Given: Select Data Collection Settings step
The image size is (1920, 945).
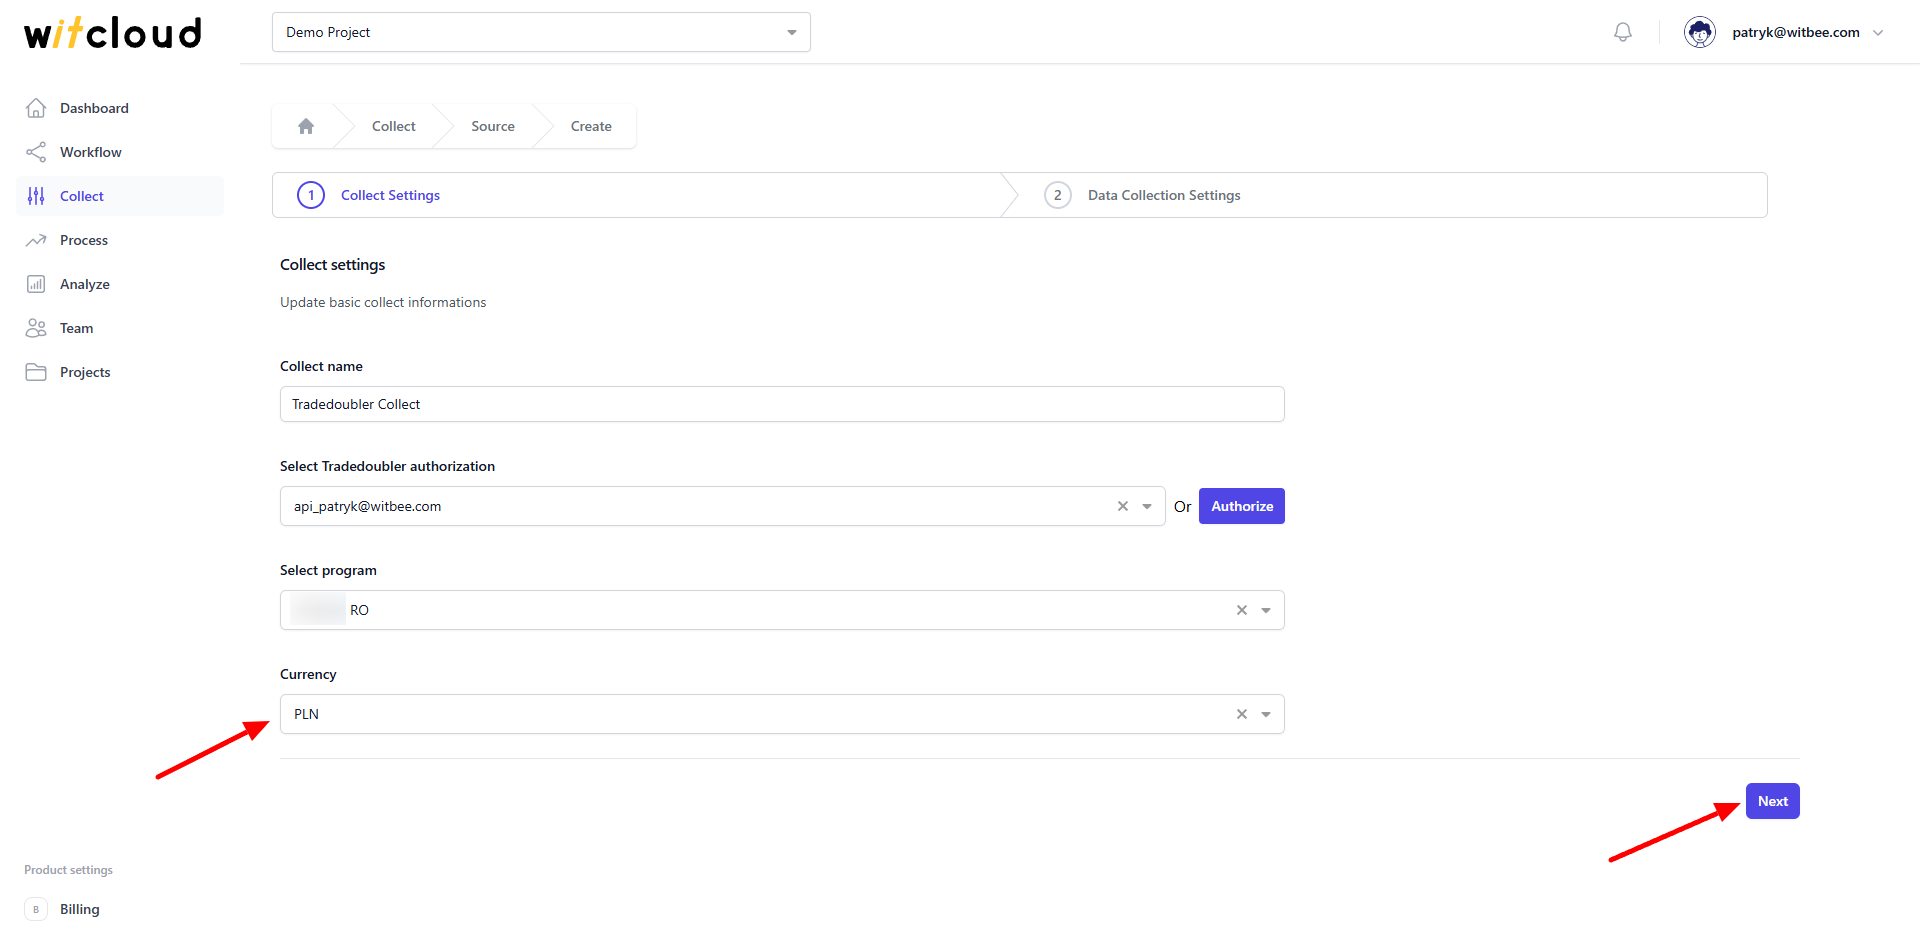Looking at the screenshot, I should click(x=1164, y=195).
